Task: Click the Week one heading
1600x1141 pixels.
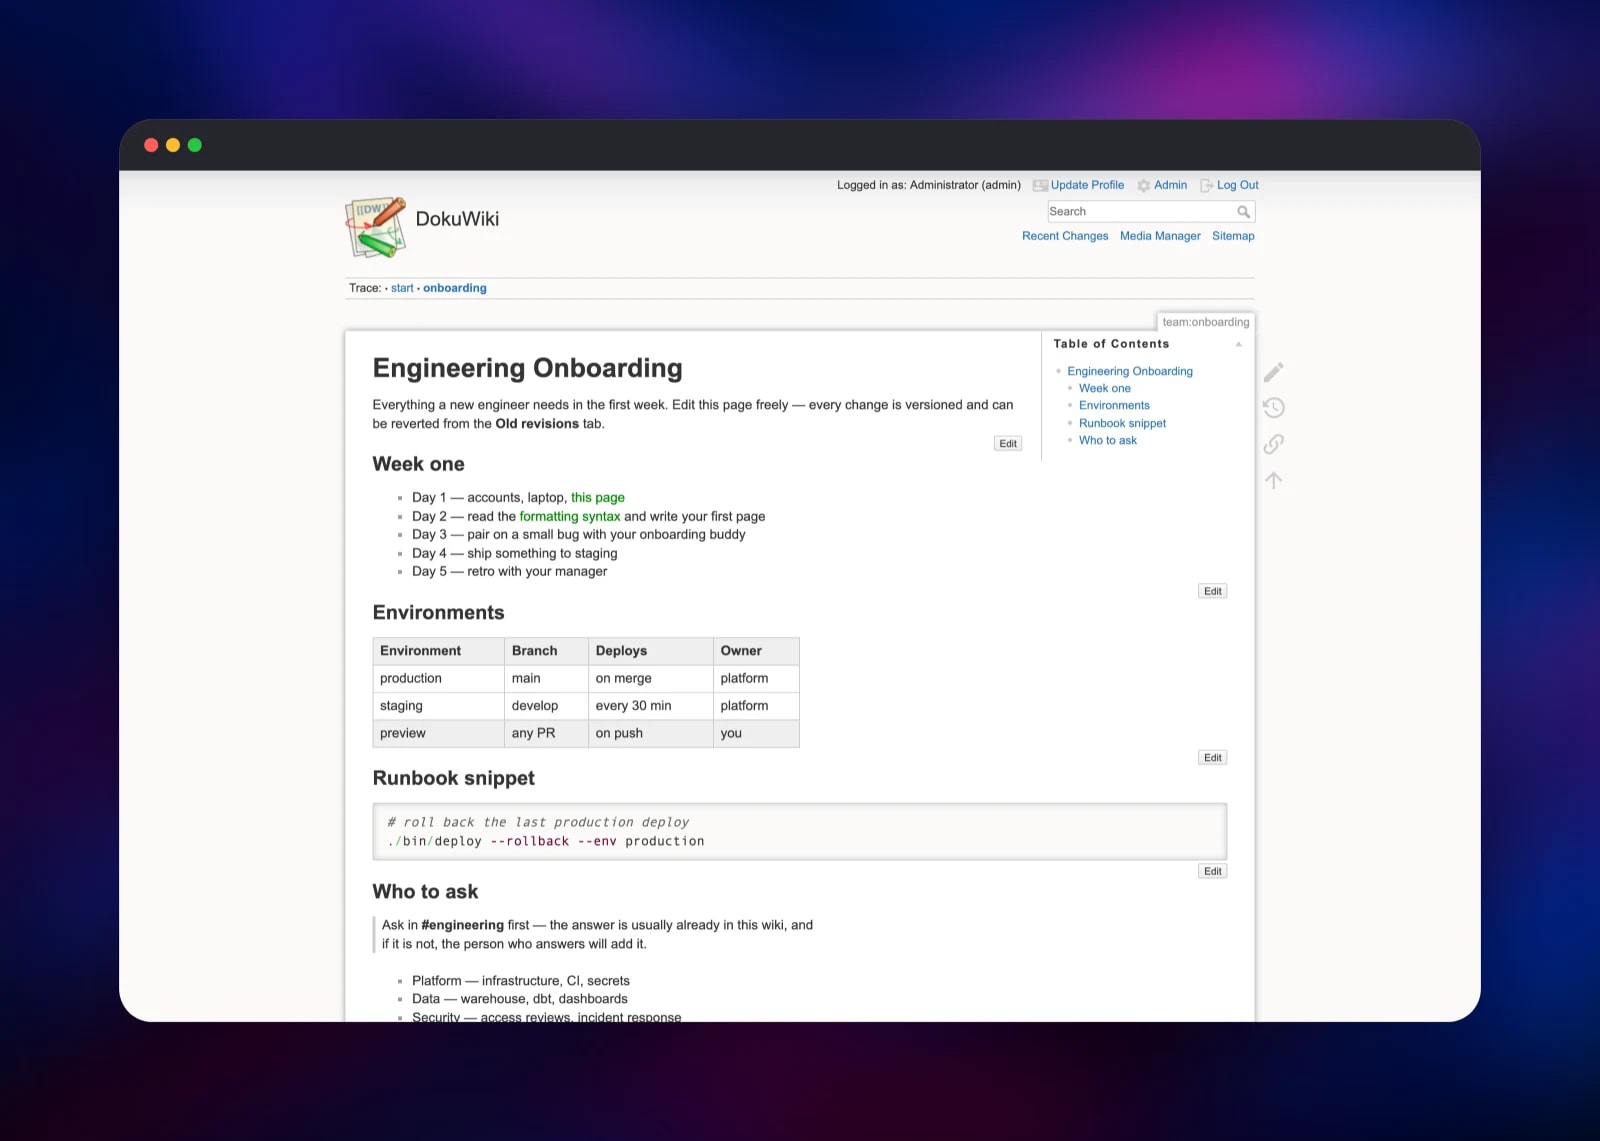Action: click(x=418, y=464)
